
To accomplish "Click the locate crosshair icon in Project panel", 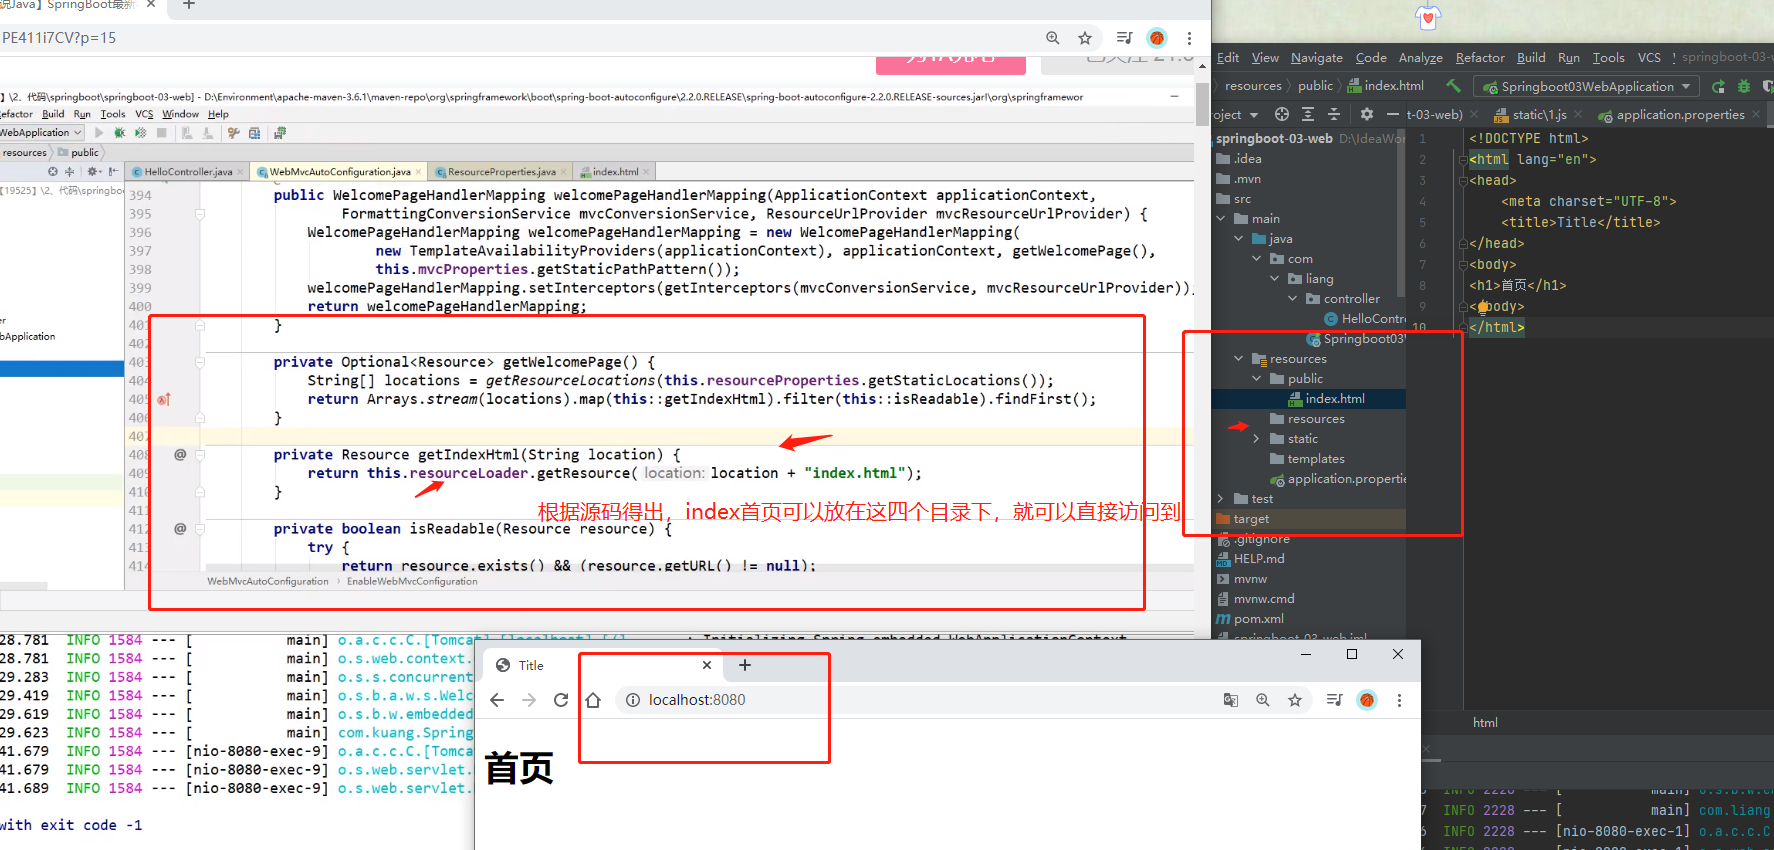I will [1282, 114].
